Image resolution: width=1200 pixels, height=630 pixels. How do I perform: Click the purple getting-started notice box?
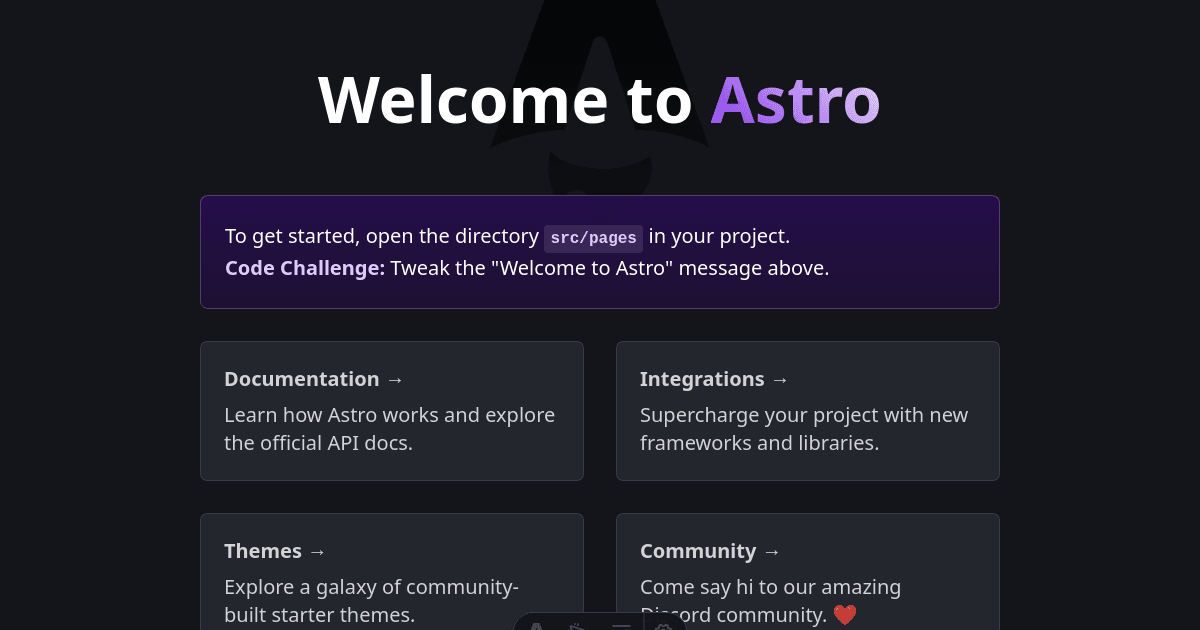(x=600, y=251)
